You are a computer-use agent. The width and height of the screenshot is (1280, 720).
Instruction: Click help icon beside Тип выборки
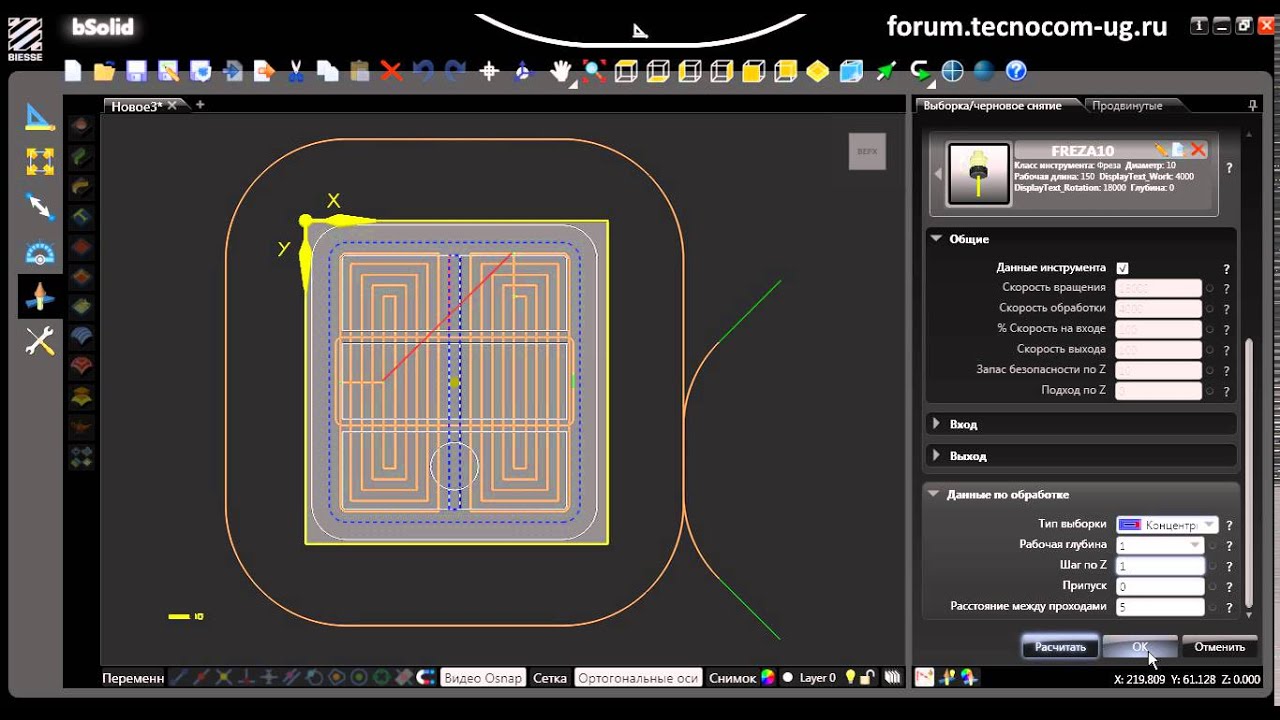click(x=1229, y=525)
